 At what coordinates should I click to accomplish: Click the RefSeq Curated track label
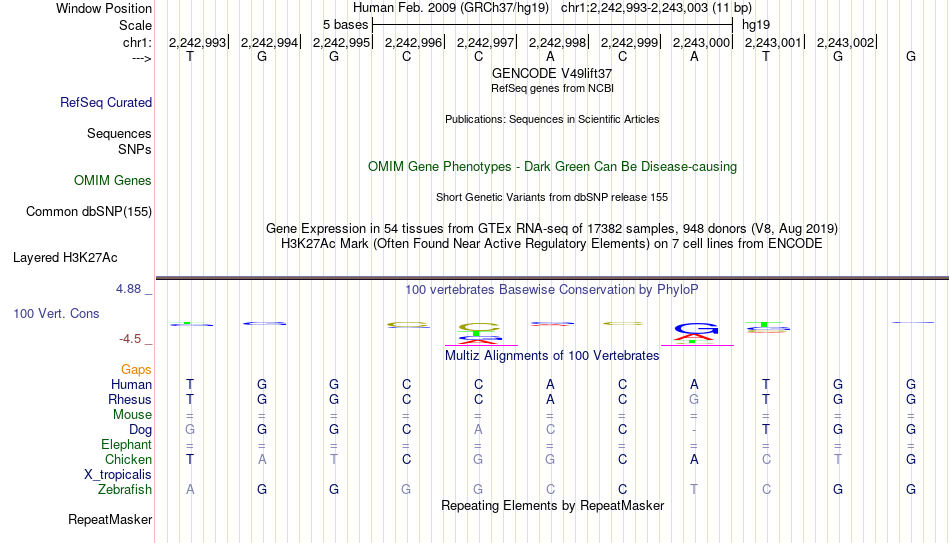[106, 102]
